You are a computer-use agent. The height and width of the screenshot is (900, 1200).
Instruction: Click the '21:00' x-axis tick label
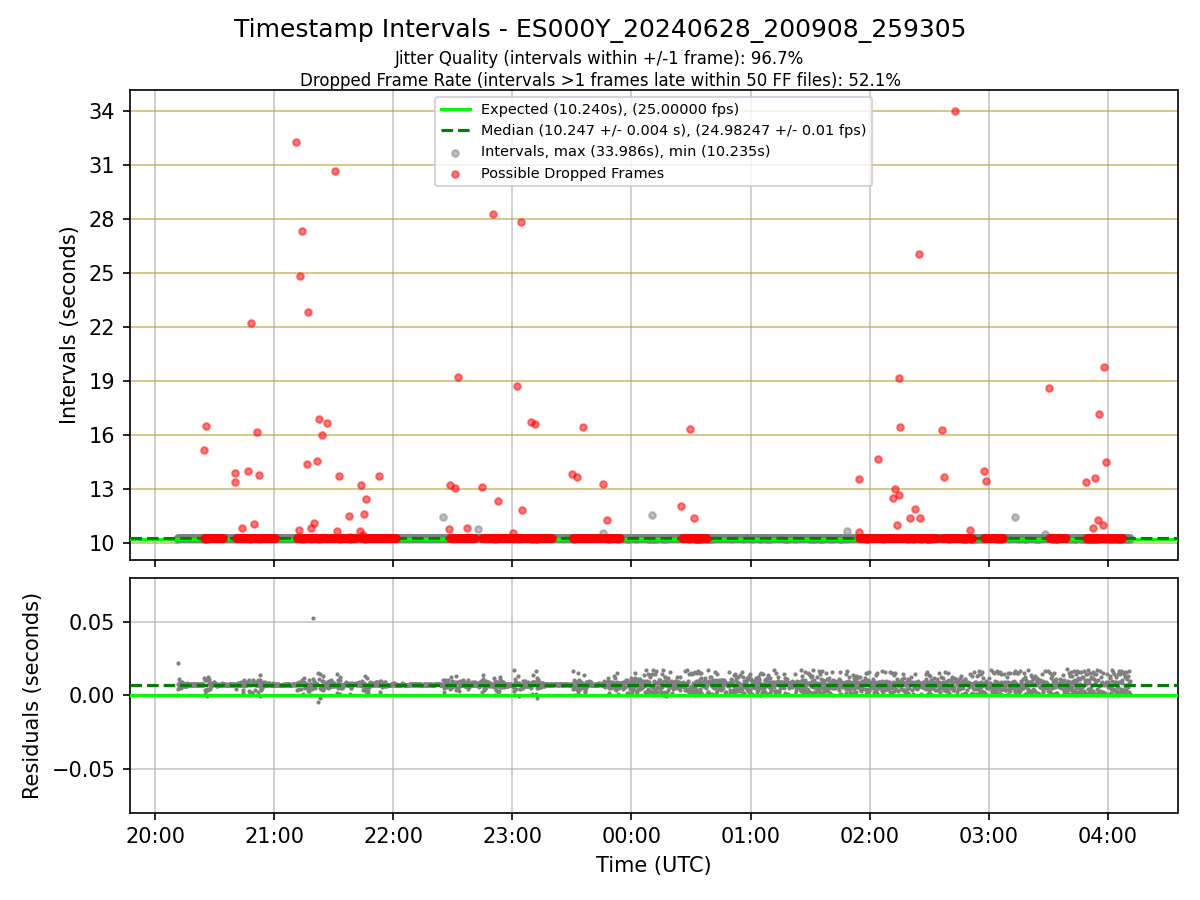[274, 835]
